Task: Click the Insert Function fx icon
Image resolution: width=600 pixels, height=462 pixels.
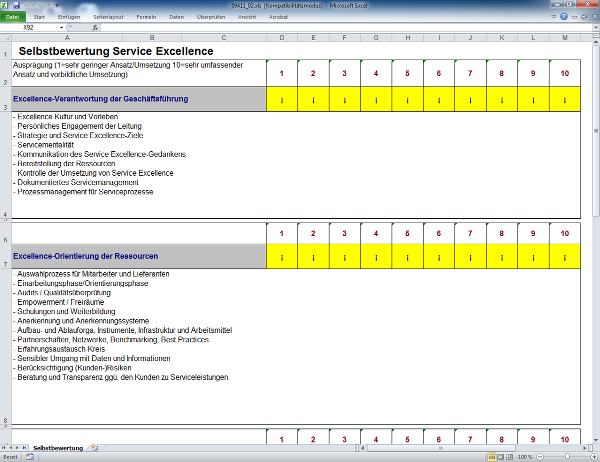Action: click(95, 28)
